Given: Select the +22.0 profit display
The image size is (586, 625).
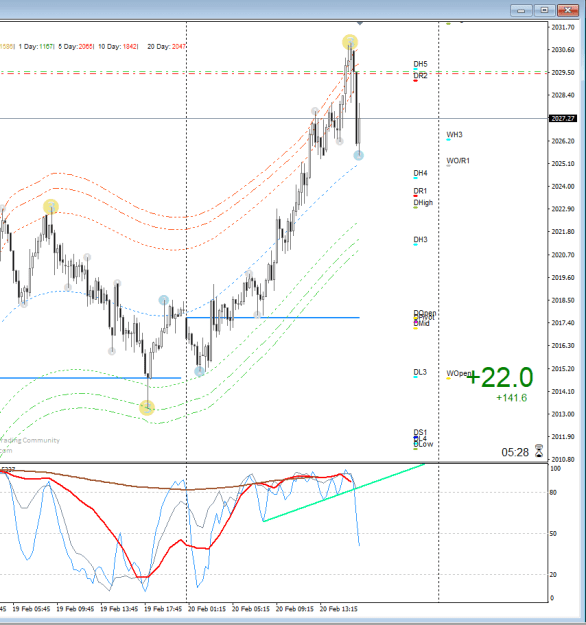Looking at the screenshot, I should point(500,377).
